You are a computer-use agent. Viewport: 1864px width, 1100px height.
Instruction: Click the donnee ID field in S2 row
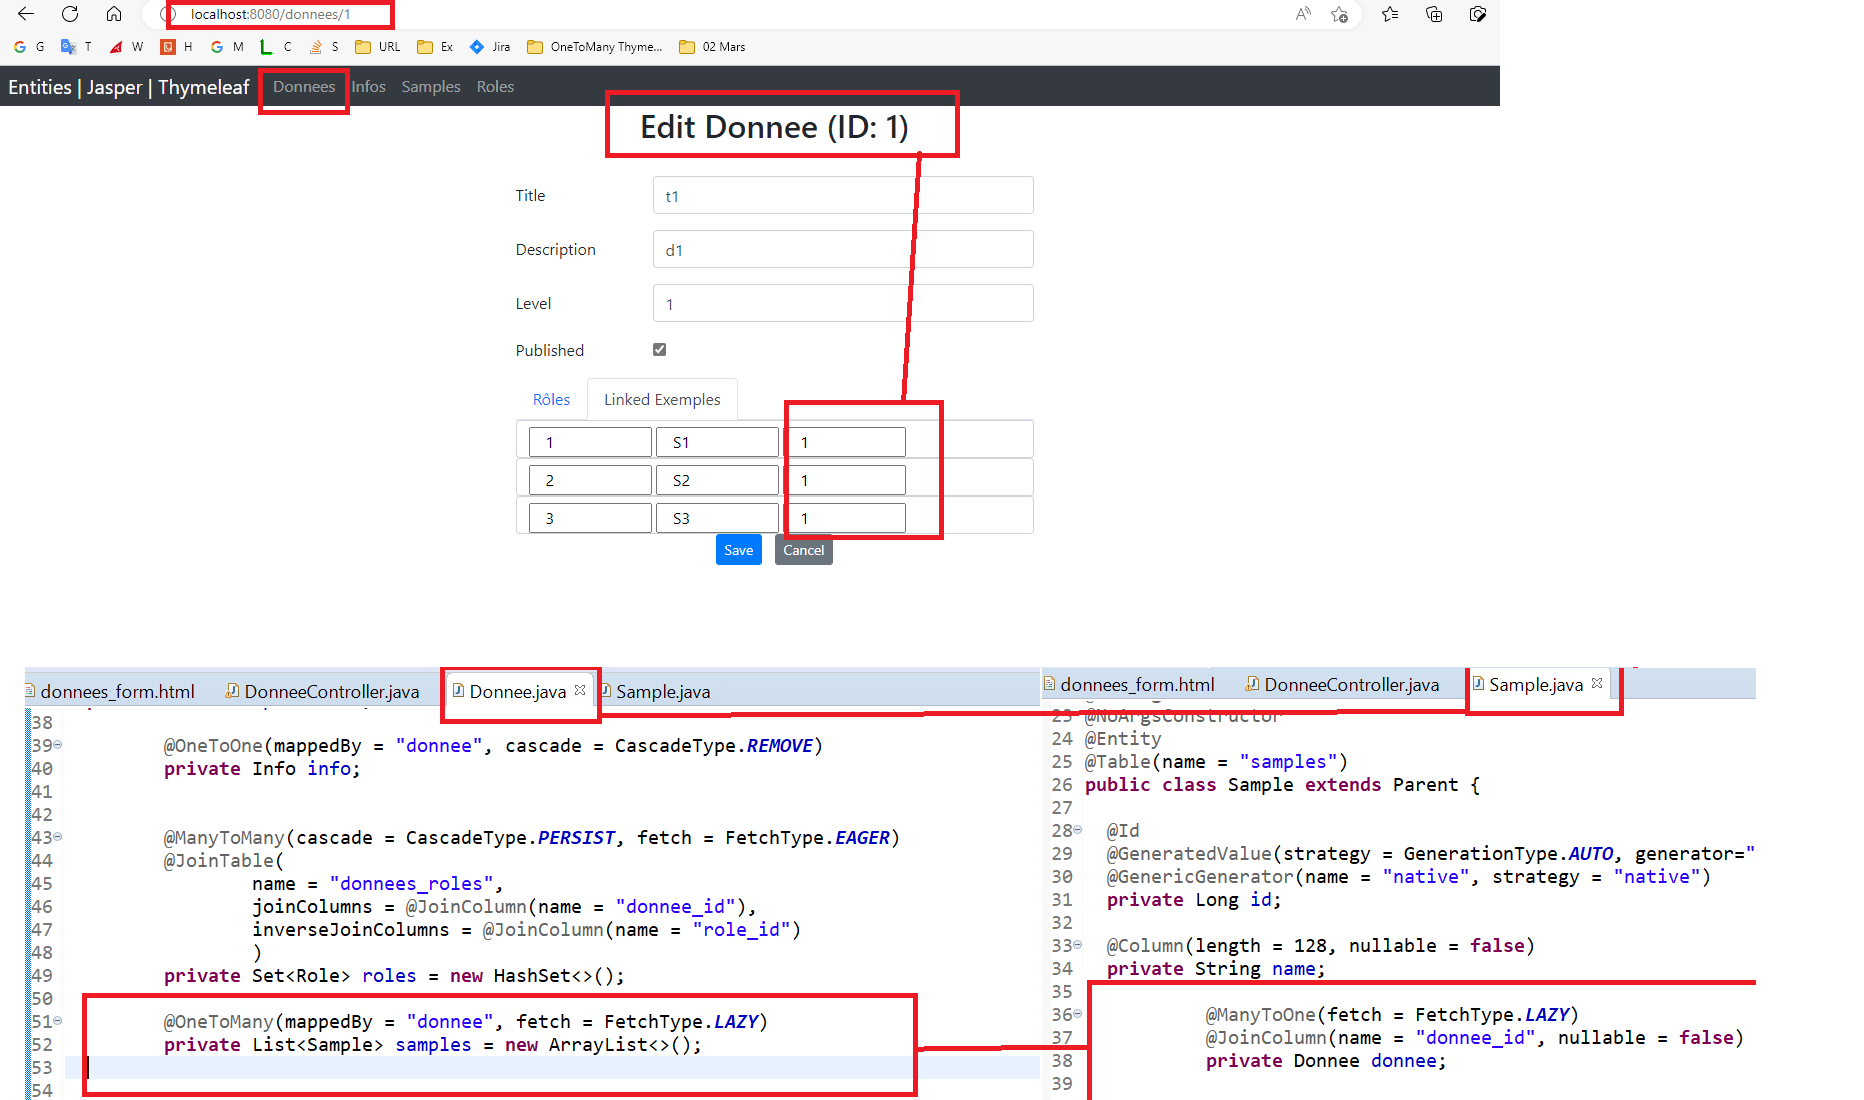click(845, 480)
